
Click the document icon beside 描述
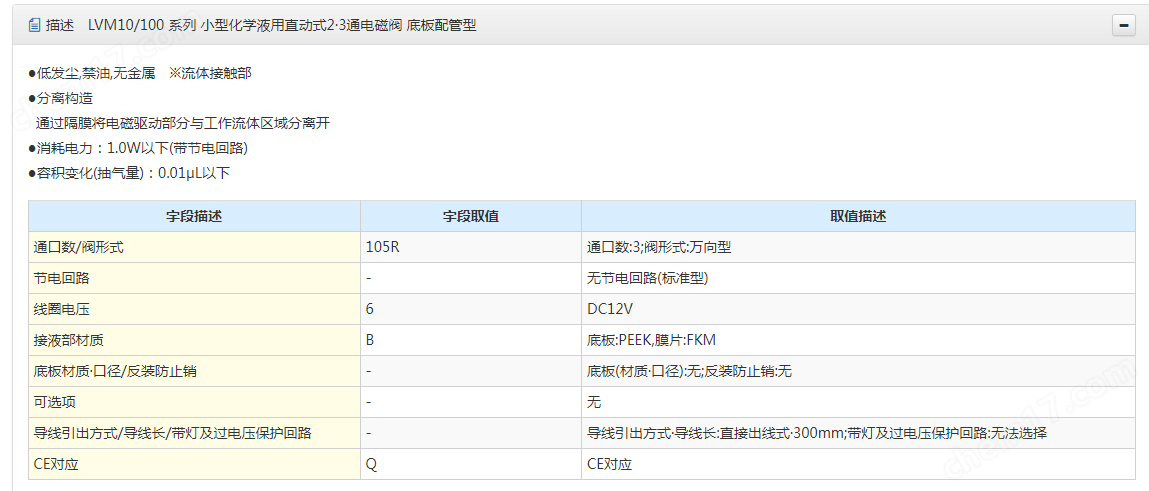(x=34, y=25)
